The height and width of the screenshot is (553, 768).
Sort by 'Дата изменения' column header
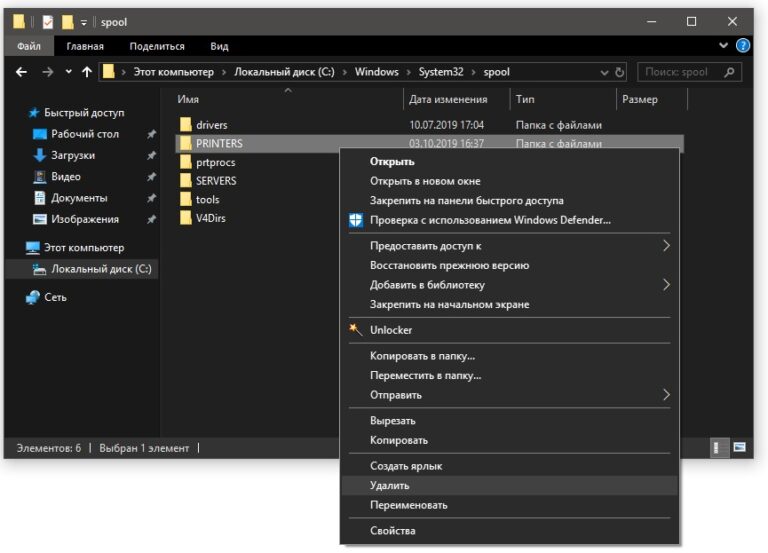(x=448, y=99)
